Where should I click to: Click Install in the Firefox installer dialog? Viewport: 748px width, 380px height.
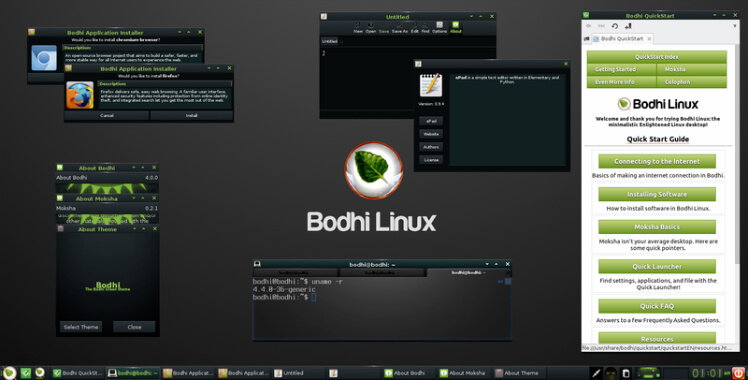click(191, 115)
